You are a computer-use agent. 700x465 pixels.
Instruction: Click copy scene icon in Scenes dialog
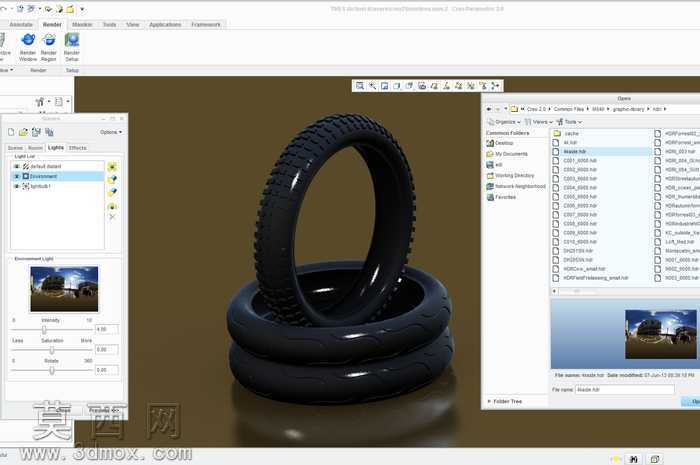49,132
